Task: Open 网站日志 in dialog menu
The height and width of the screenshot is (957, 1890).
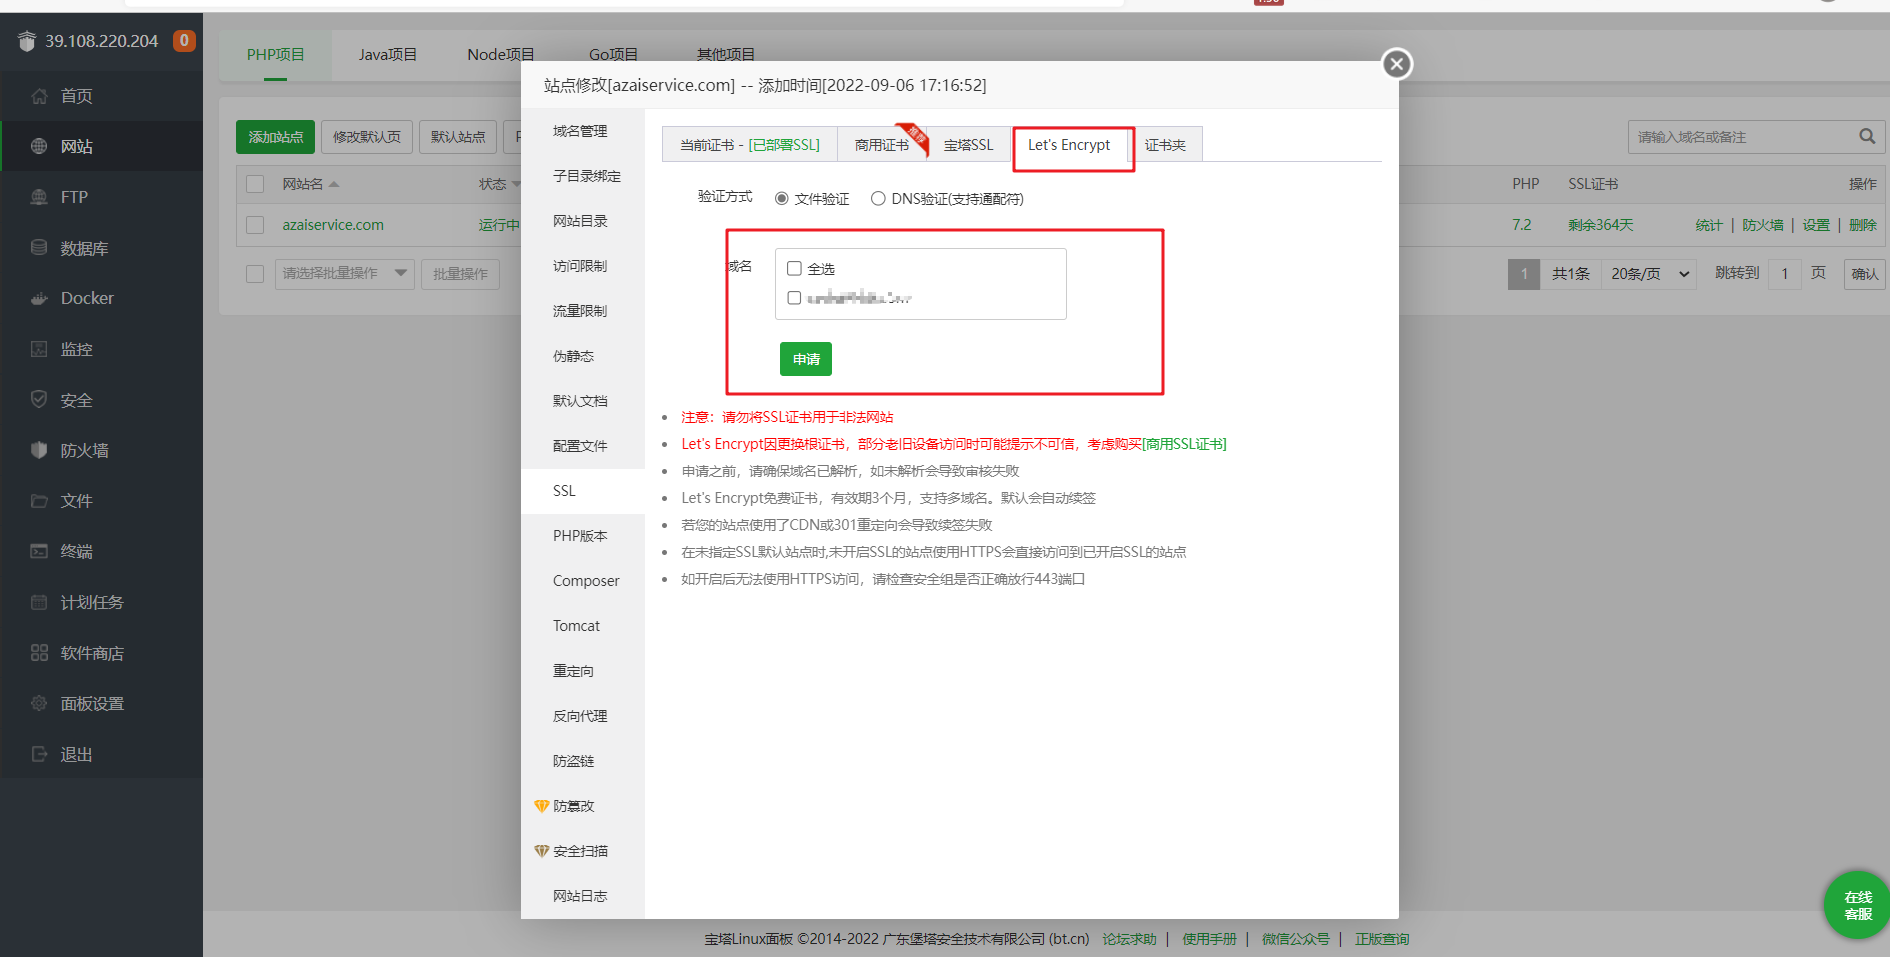Action: pos(582,896)
